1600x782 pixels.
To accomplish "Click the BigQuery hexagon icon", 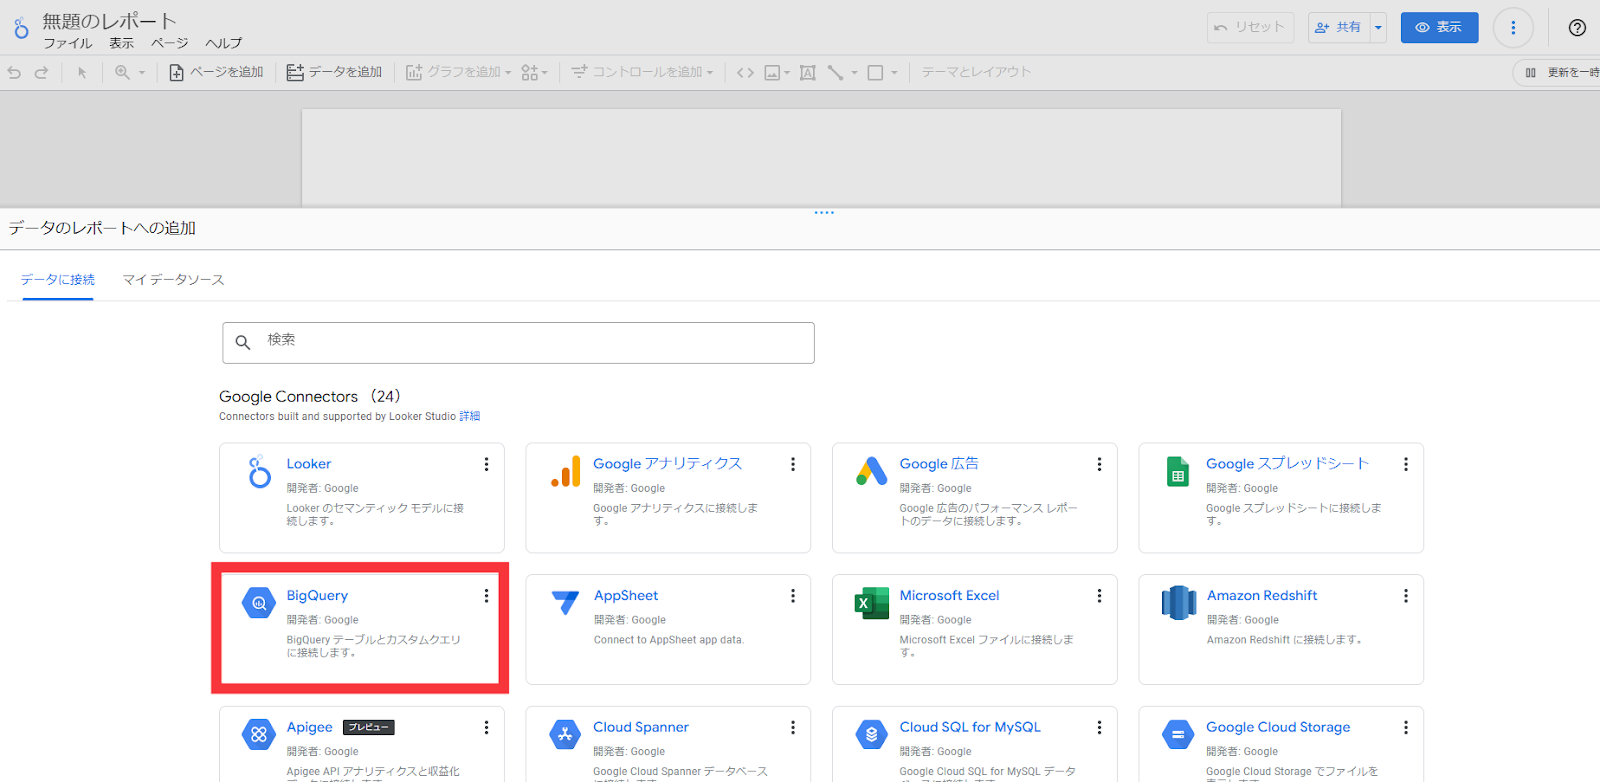I will point(259,603).
